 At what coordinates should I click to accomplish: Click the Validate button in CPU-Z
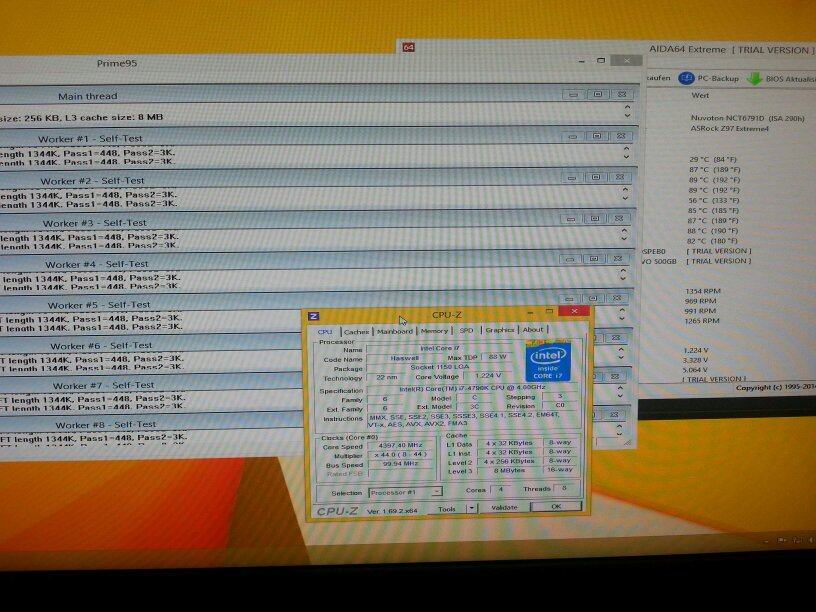504,507
